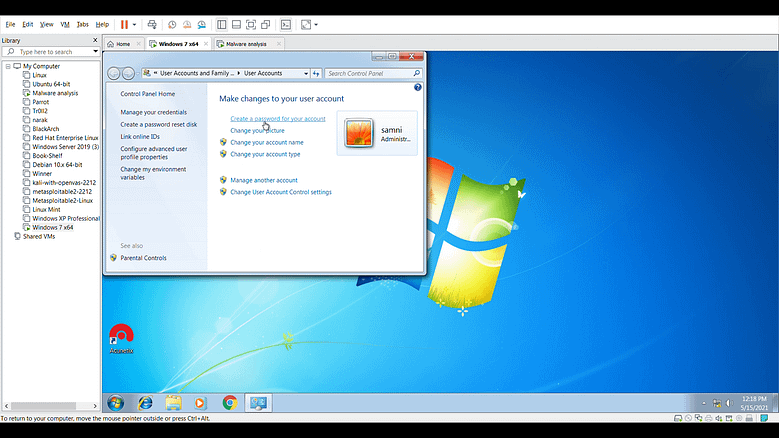Screen dimensions: 779x438
Task: Open the Windows Start button
Action: pos(116,403)
